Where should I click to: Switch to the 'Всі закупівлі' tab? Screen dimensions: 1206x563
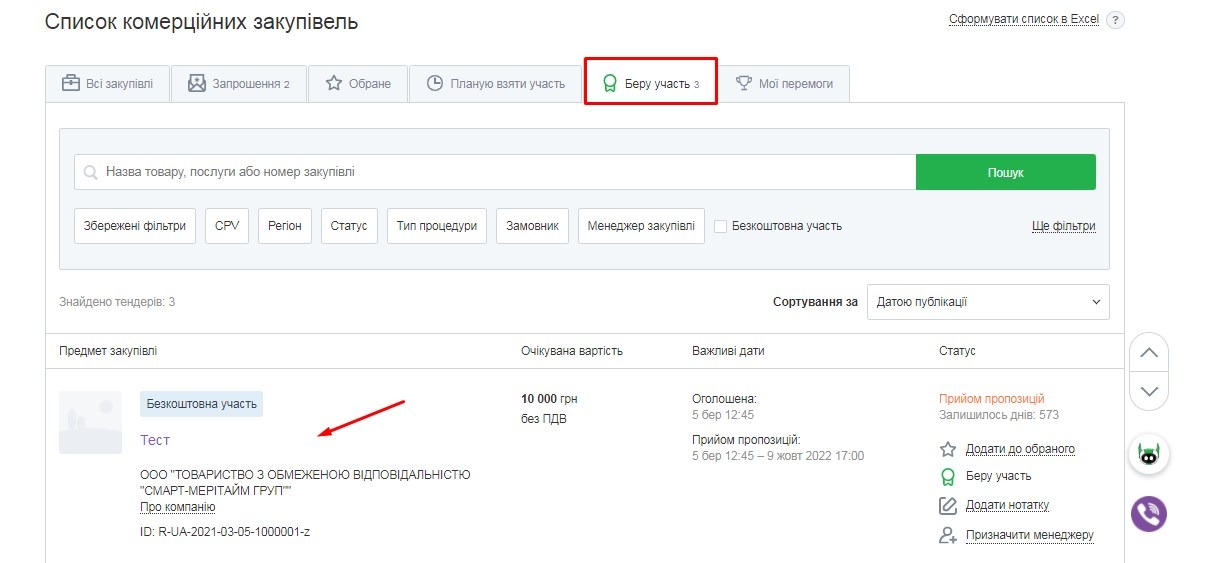(107, 84)
